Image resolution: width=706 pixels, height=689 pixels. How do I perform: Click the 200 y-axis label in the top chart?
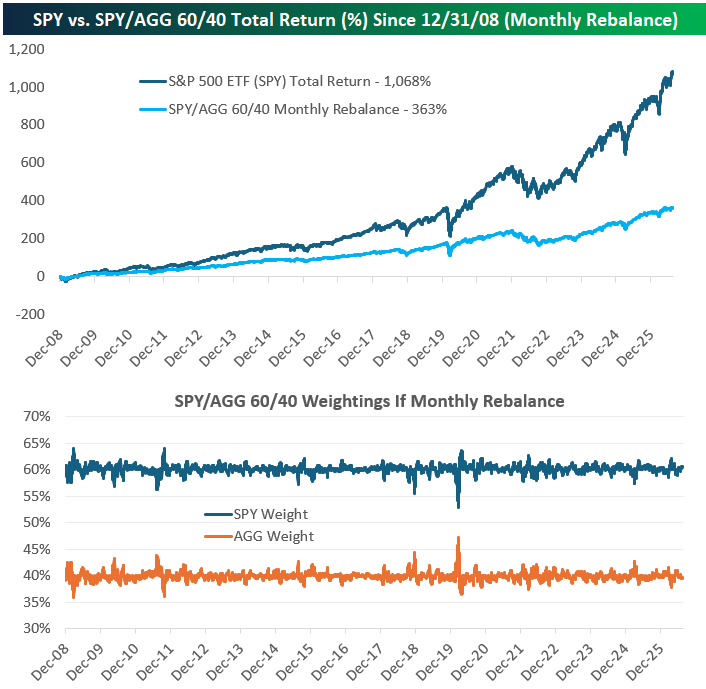32,238
